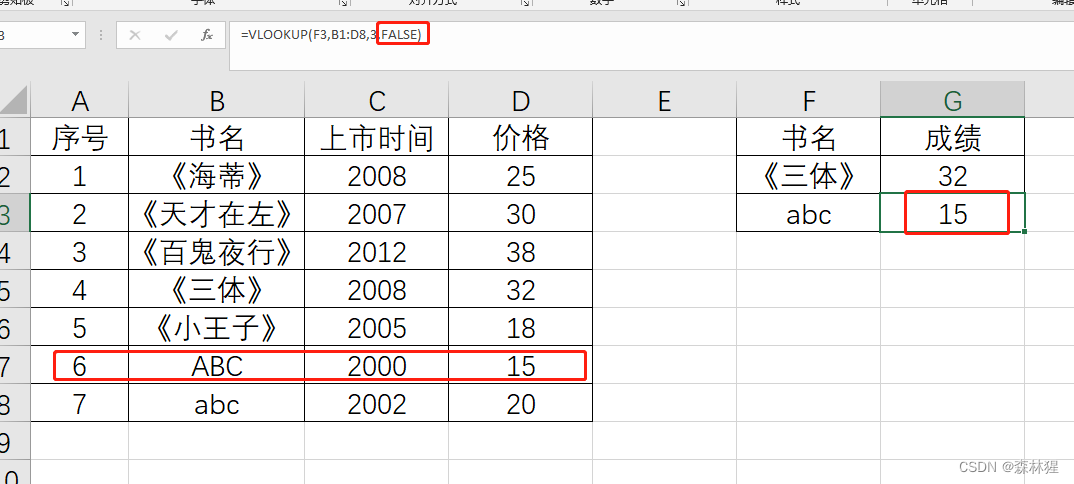Click the VLOOKUP formula text in the formula bar
This screenshot has width=1074, height=484.
click(331, 33)
